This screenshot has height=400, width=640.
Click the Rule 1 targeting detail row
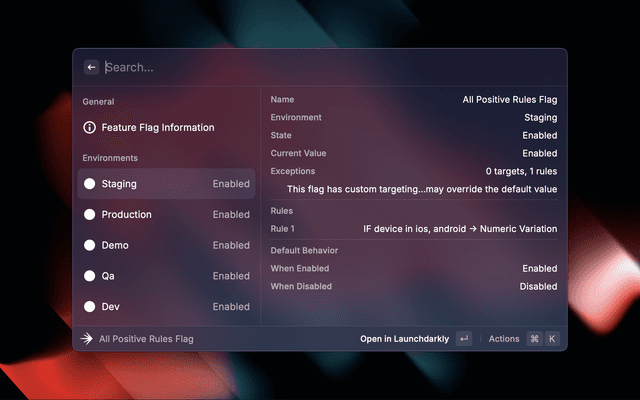tap(414, 229)
